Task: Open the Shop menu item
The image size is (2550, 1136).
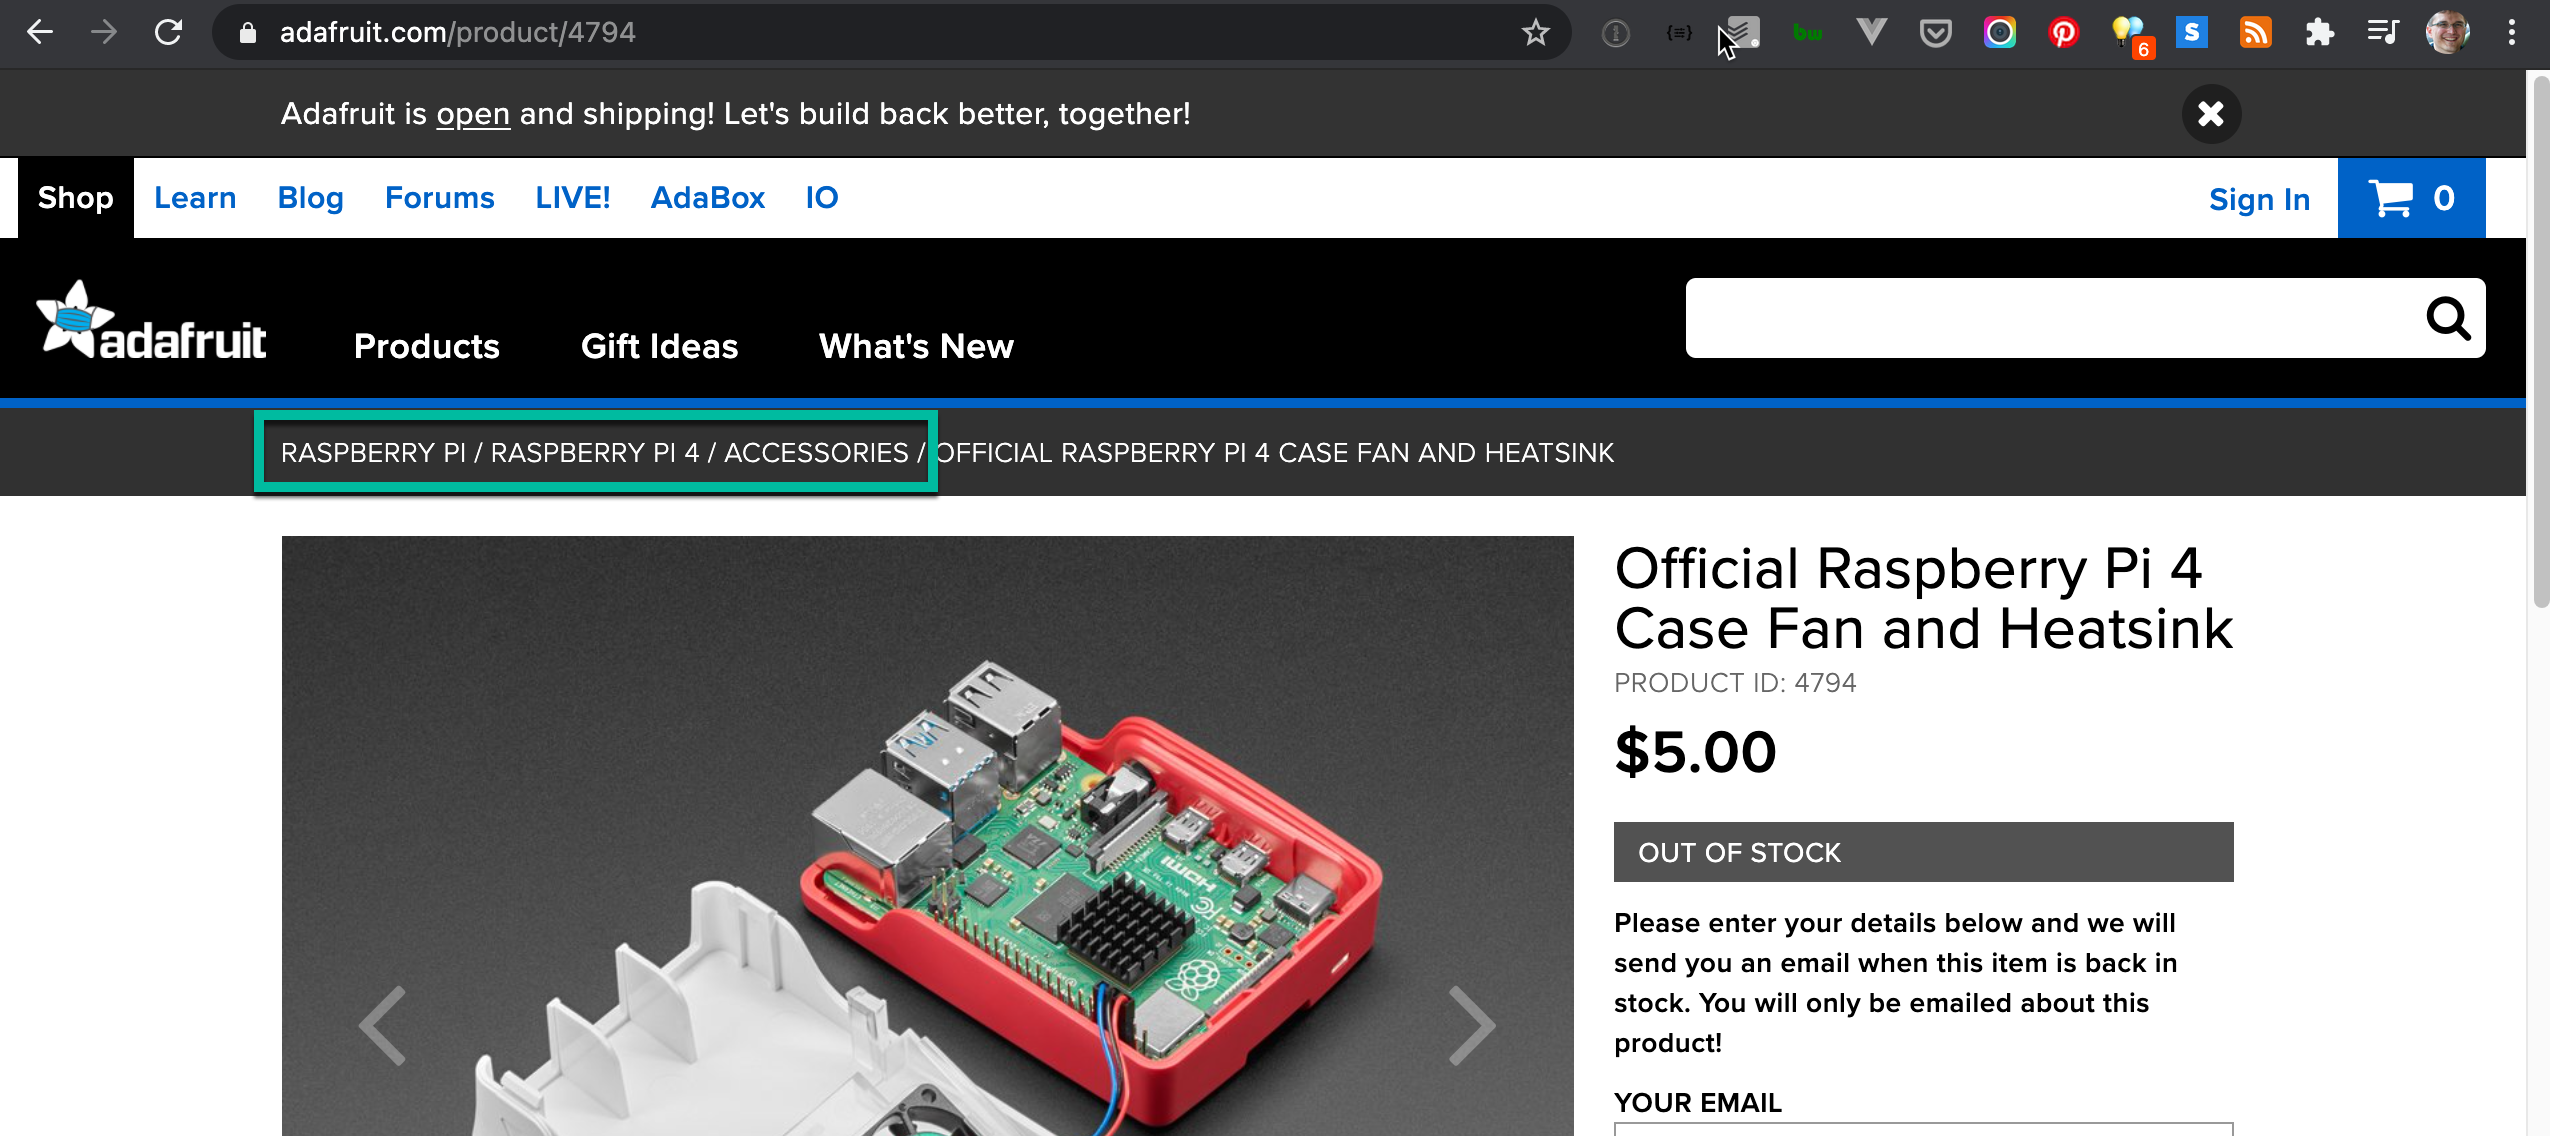Action: (75, 197)
